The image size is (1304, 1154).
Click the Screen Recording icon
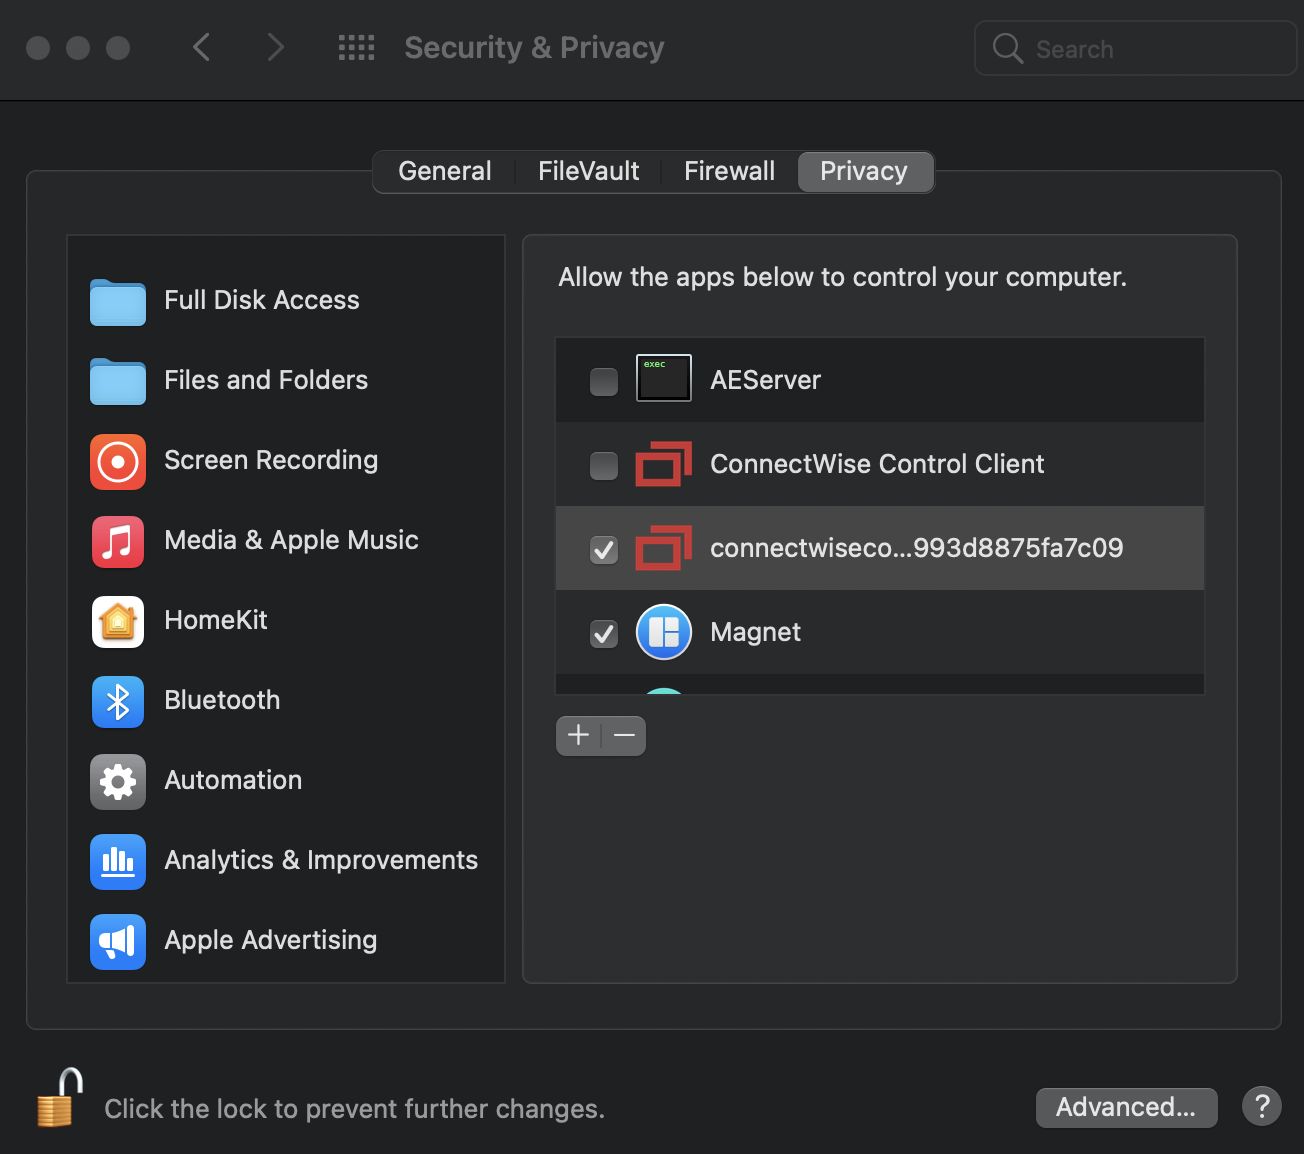(118, 461)
